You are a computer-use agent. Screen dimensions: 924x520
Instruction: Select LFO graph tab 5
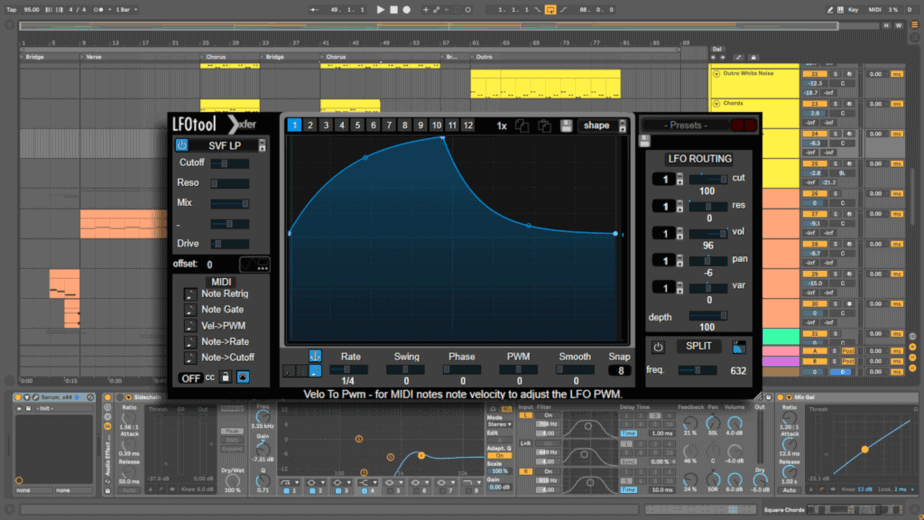point(357,125)
